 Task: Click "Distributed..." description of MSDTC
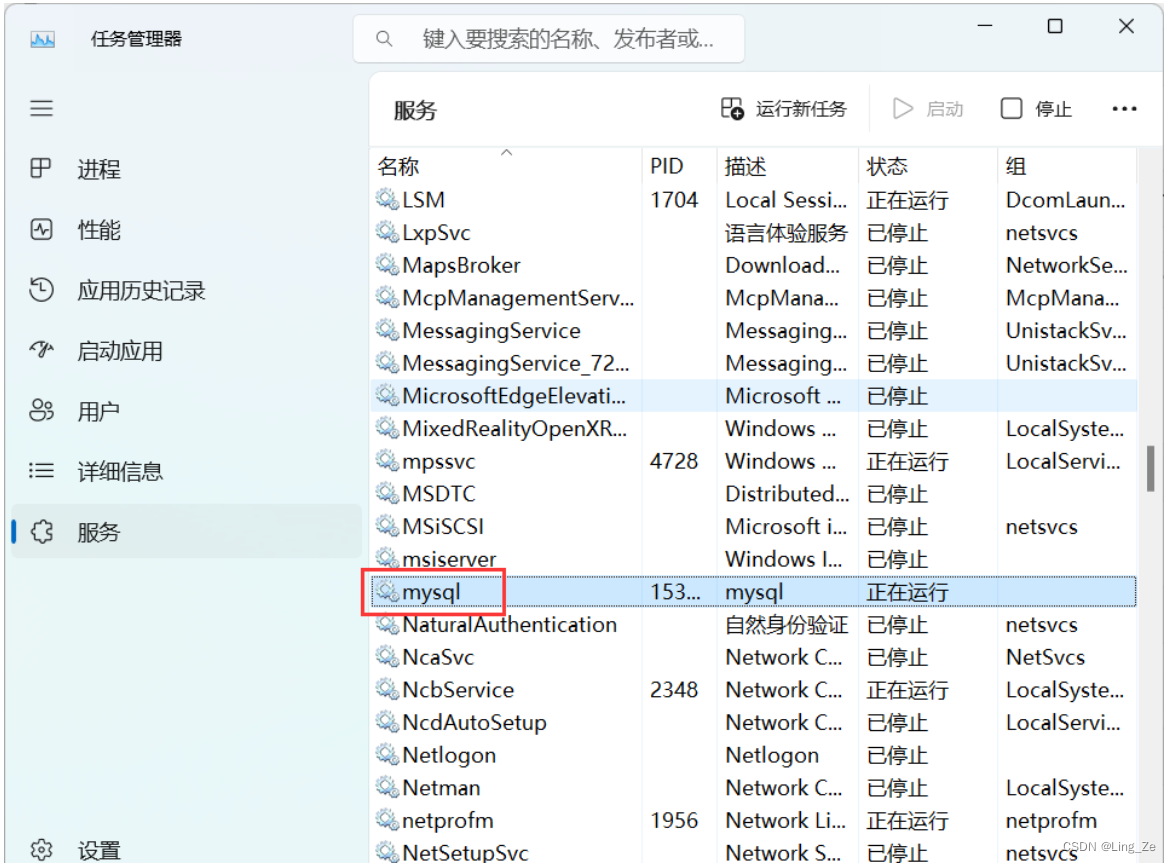pyautogui.click(x=787, y=493)
